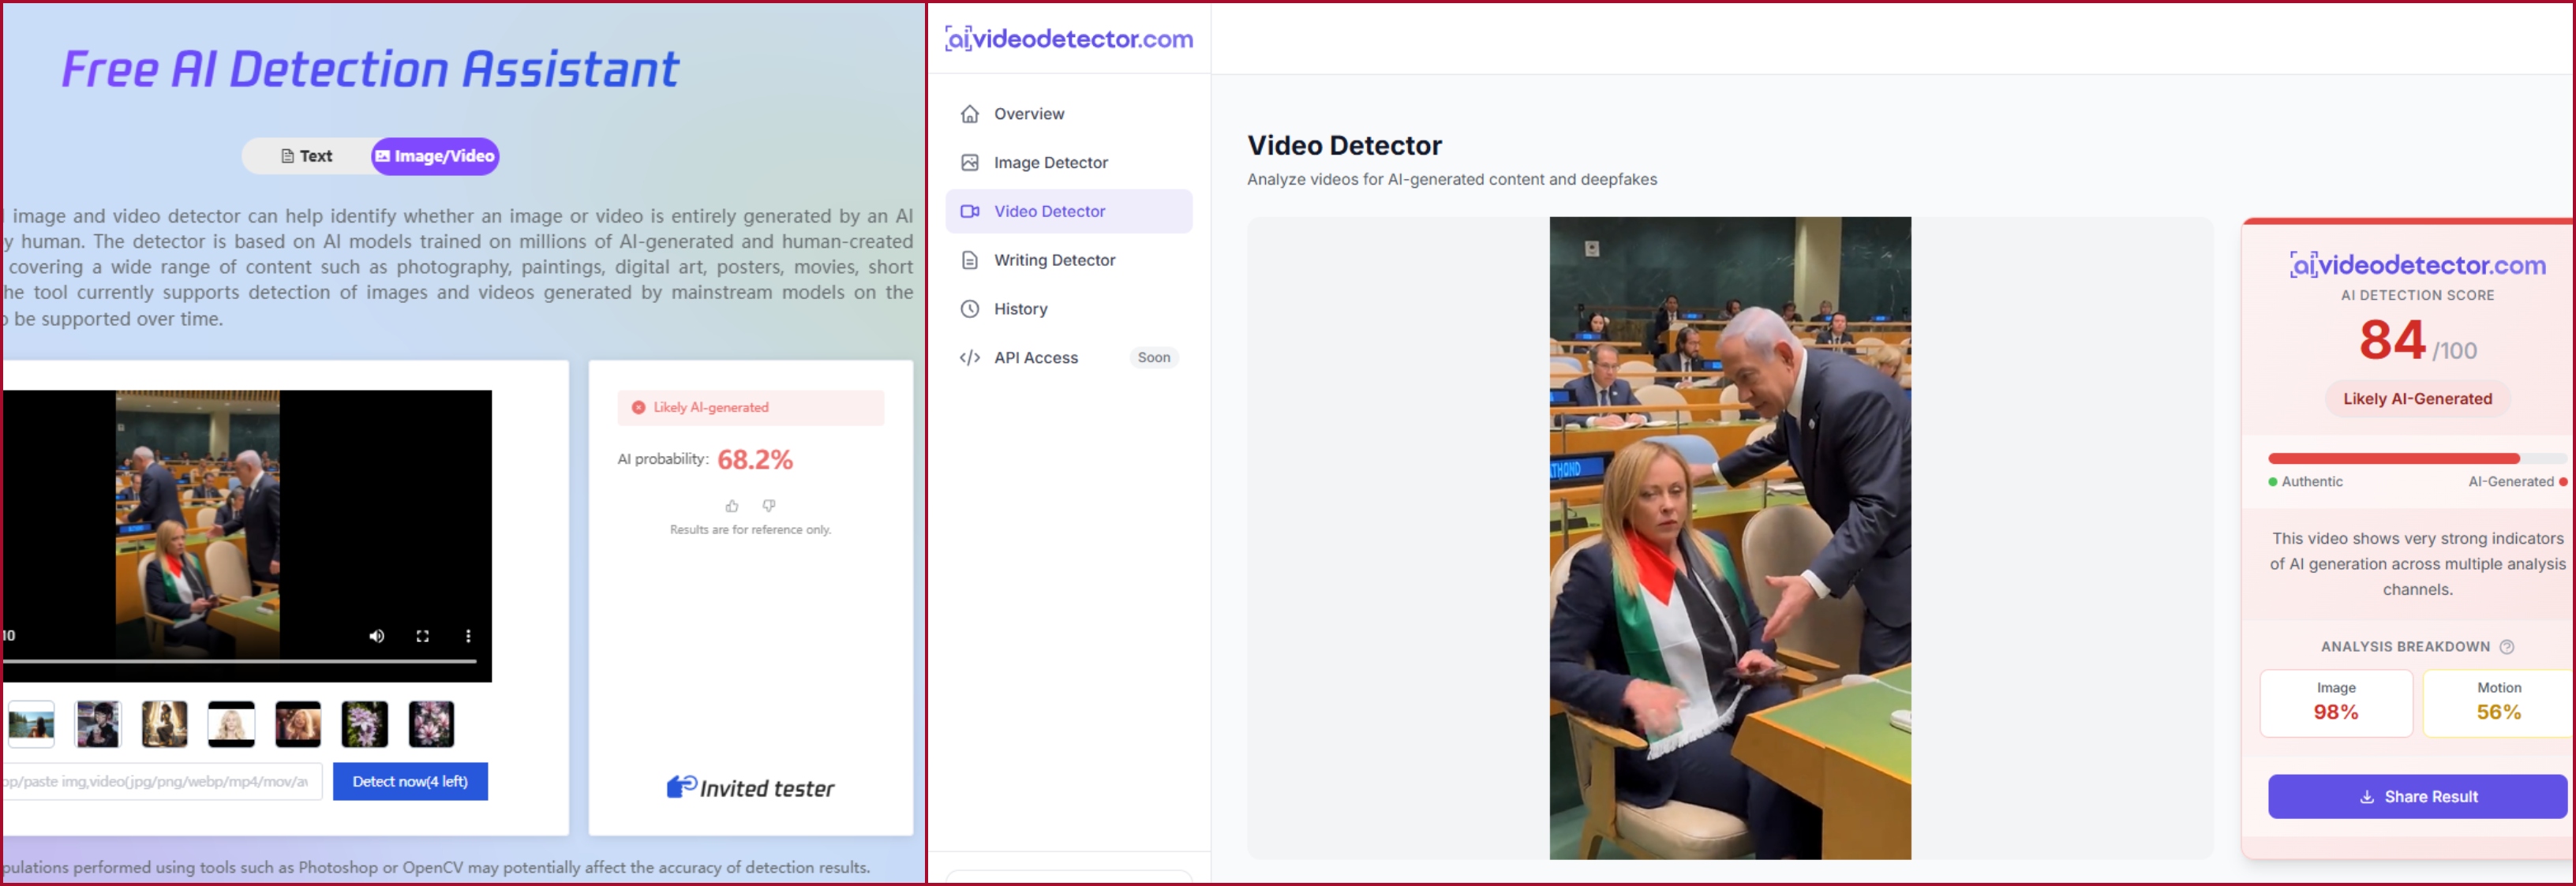This screenshot has width=2576, height=886.
Task: Click the Share Result button
Action: coord(2417,797)
